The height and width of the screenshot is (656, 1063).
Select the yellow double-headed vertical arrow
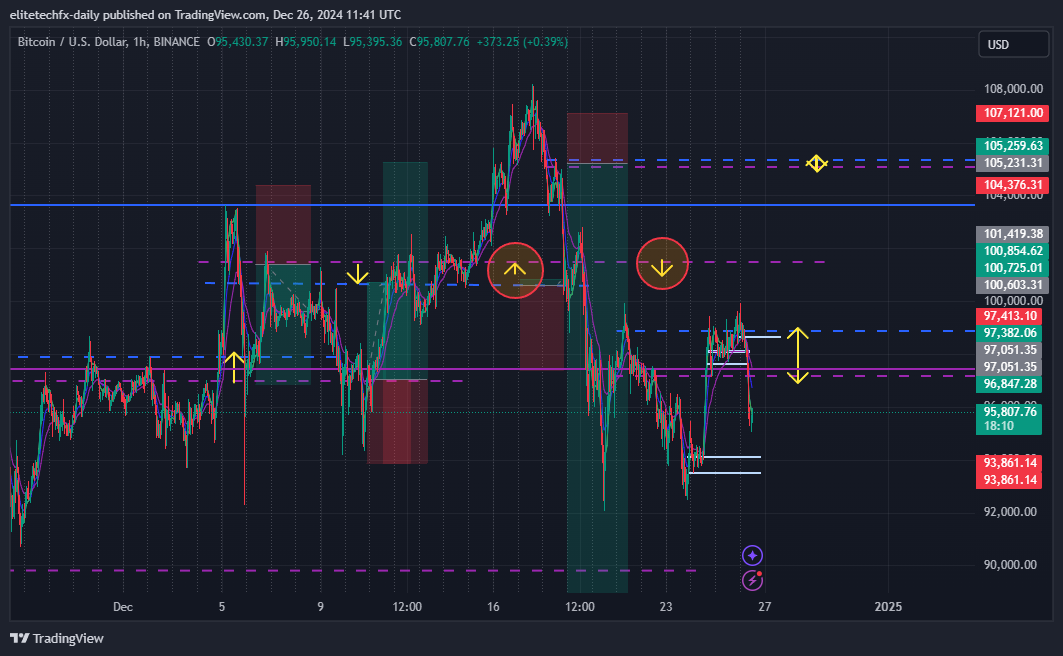coord(798,356)
